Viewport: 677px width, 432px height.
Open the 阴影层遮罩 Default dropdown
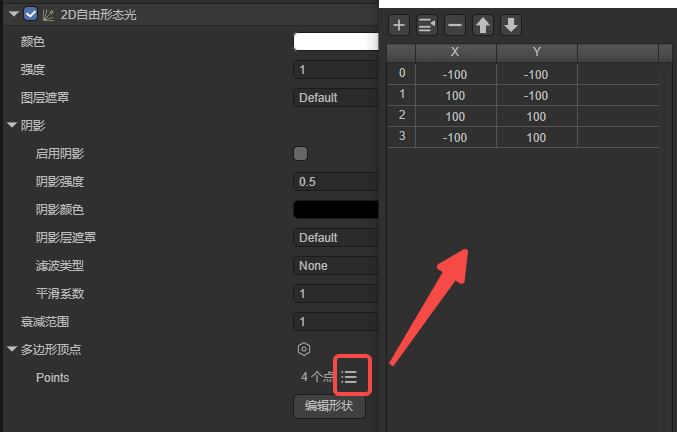pos(335,238)
